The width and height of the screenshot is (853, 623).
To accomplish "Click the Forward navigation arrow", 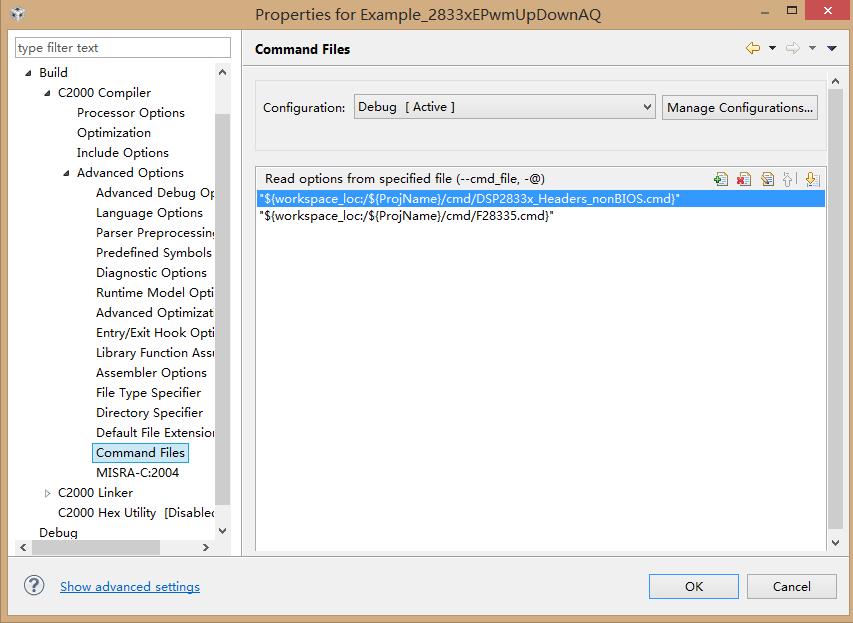I will [x=792, y=48].
